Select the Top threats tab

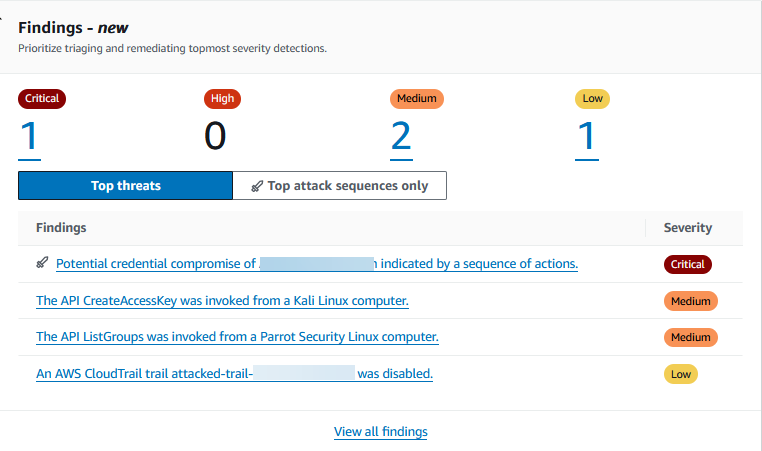(125, 186)
